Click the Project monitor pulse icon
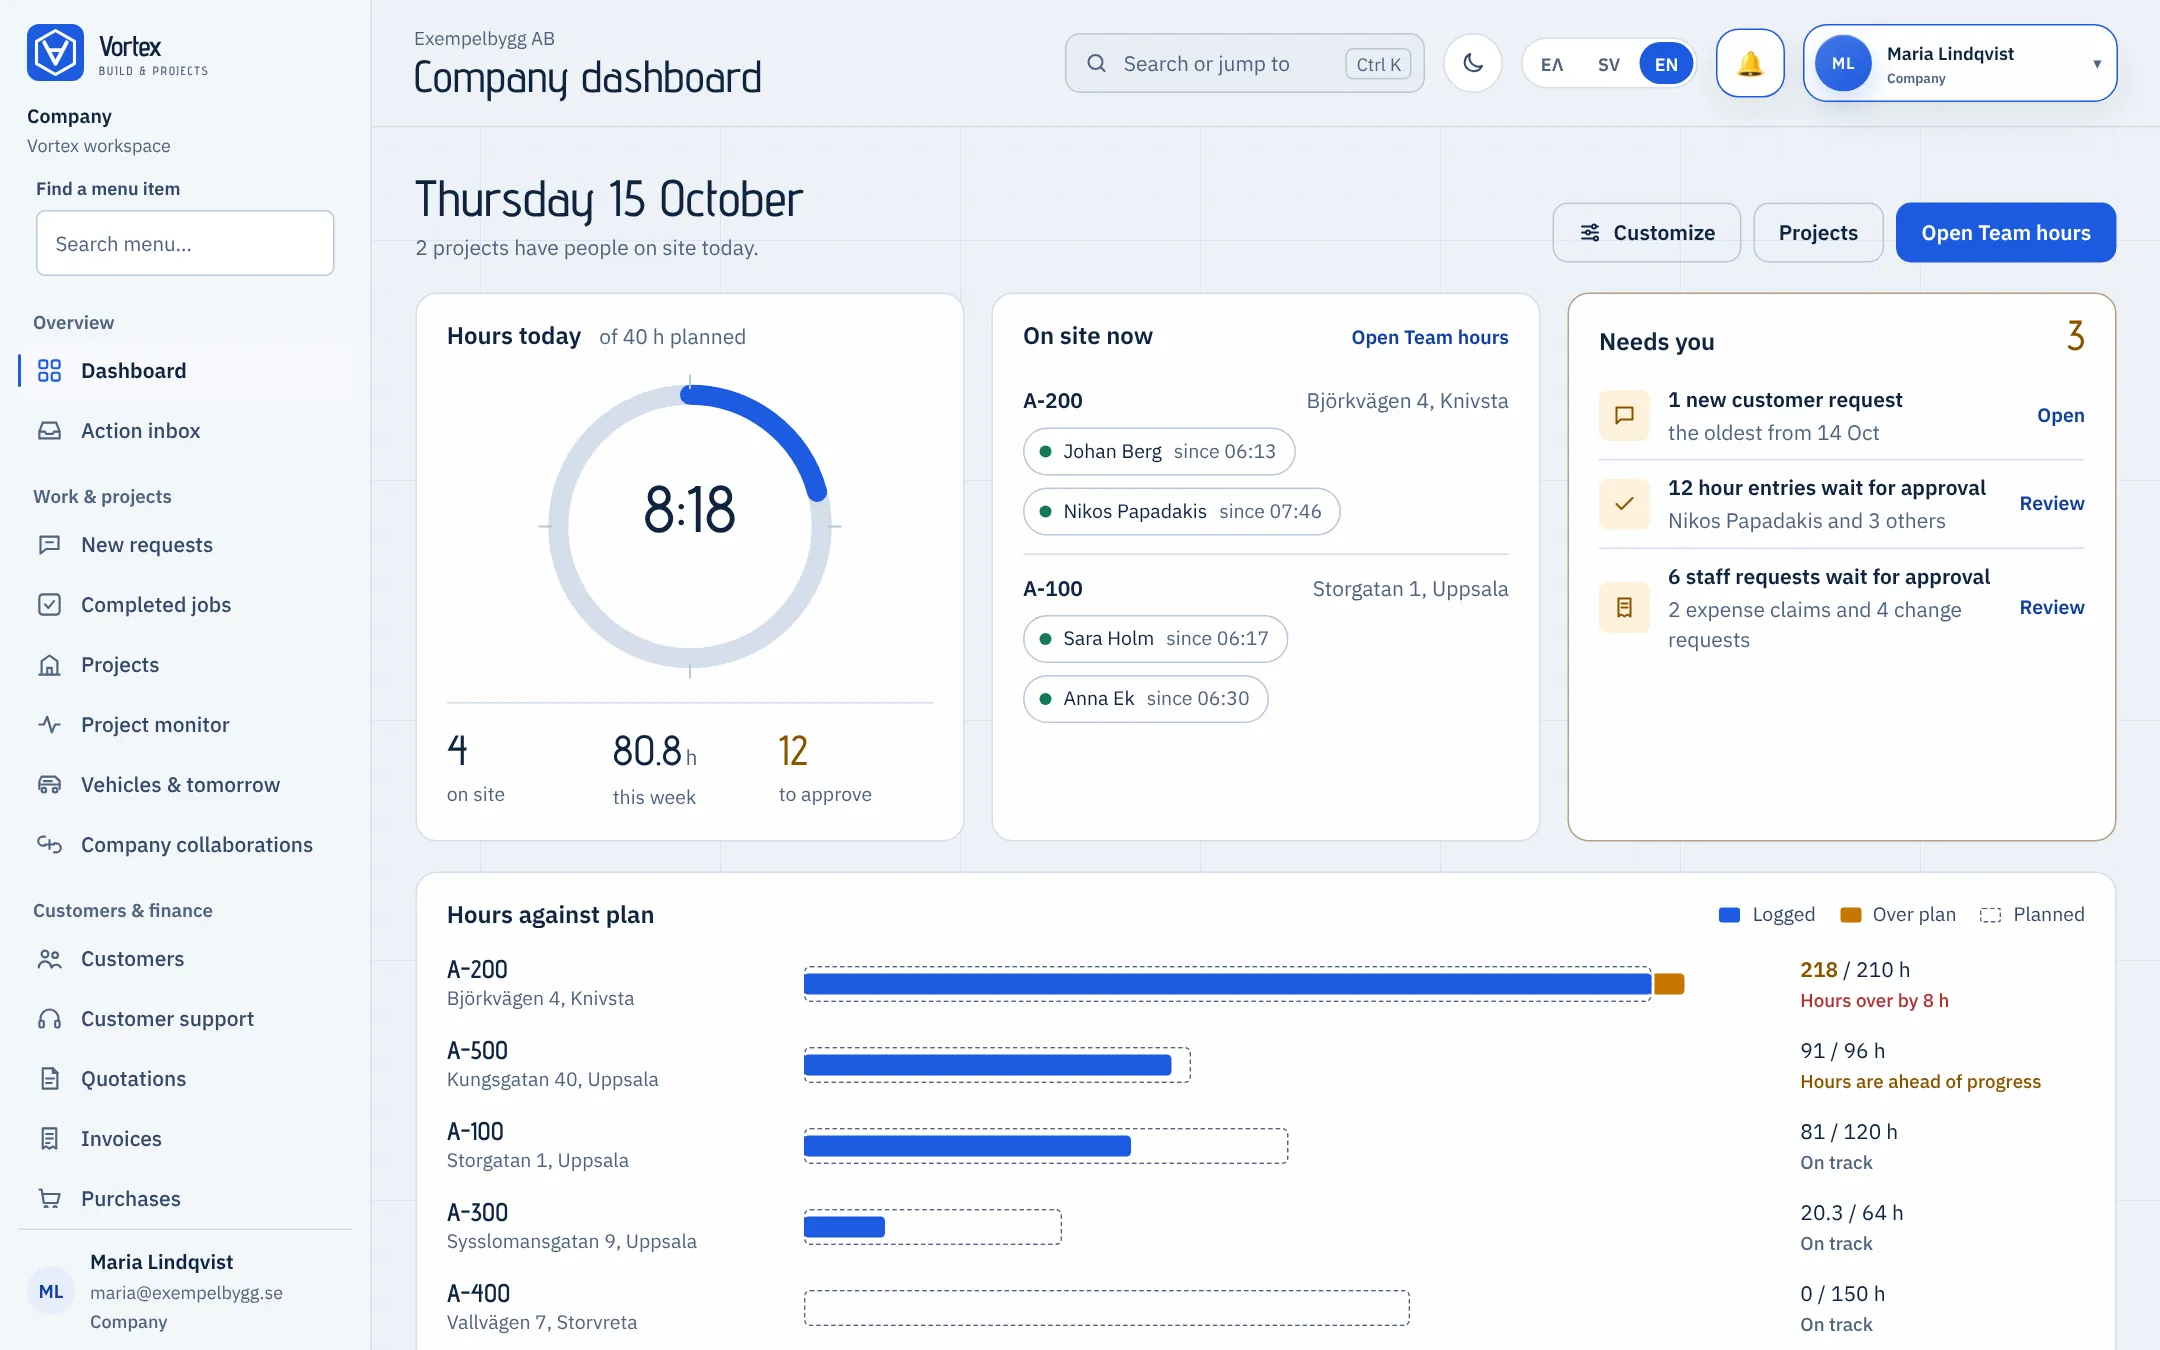 pyautogui.click(x=49, y=725)
